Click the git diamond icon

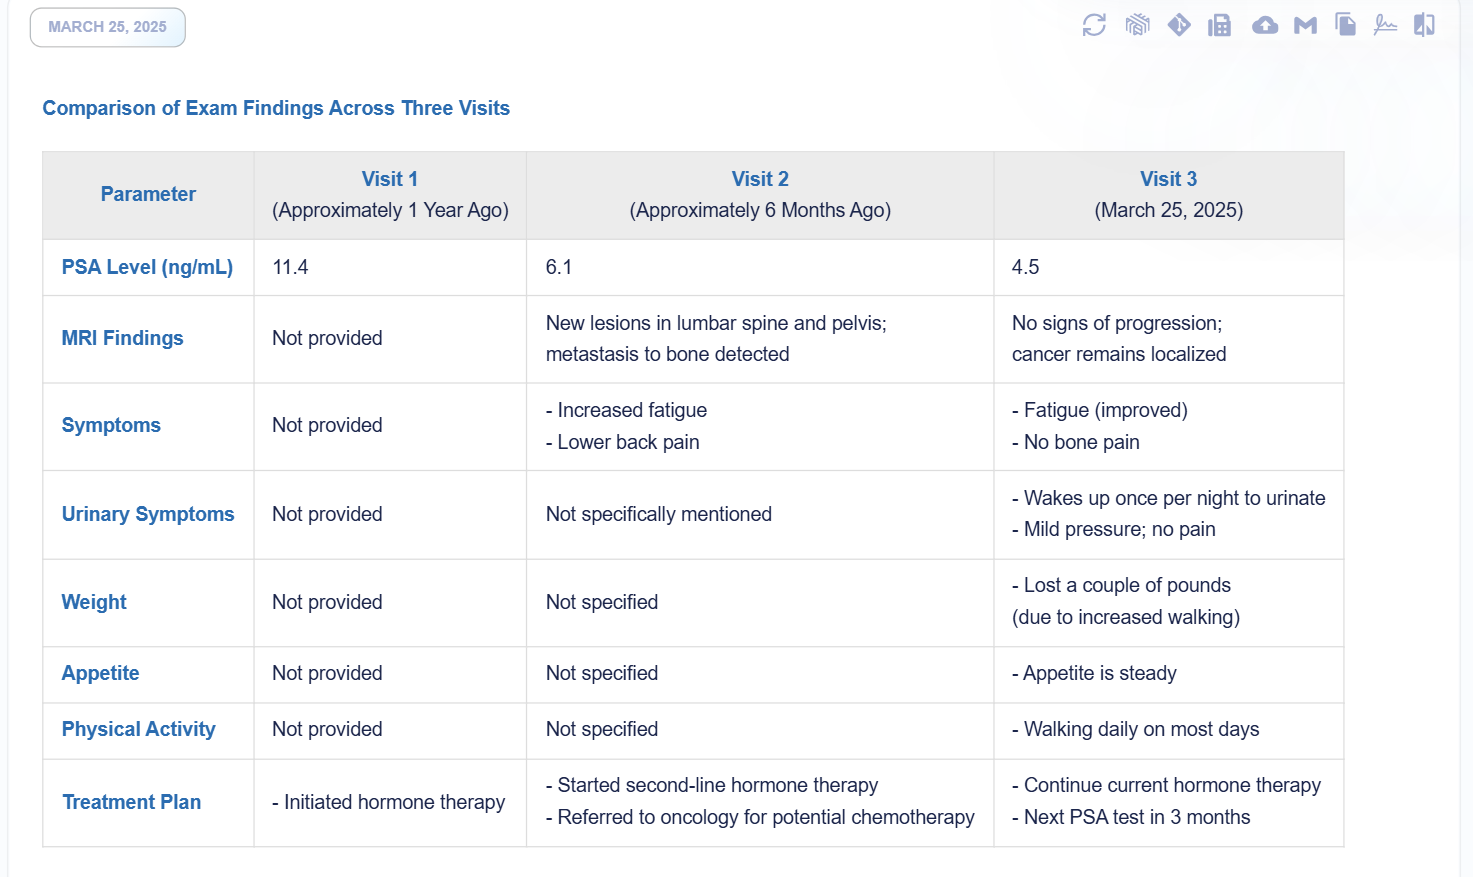tap(1179, 25)
